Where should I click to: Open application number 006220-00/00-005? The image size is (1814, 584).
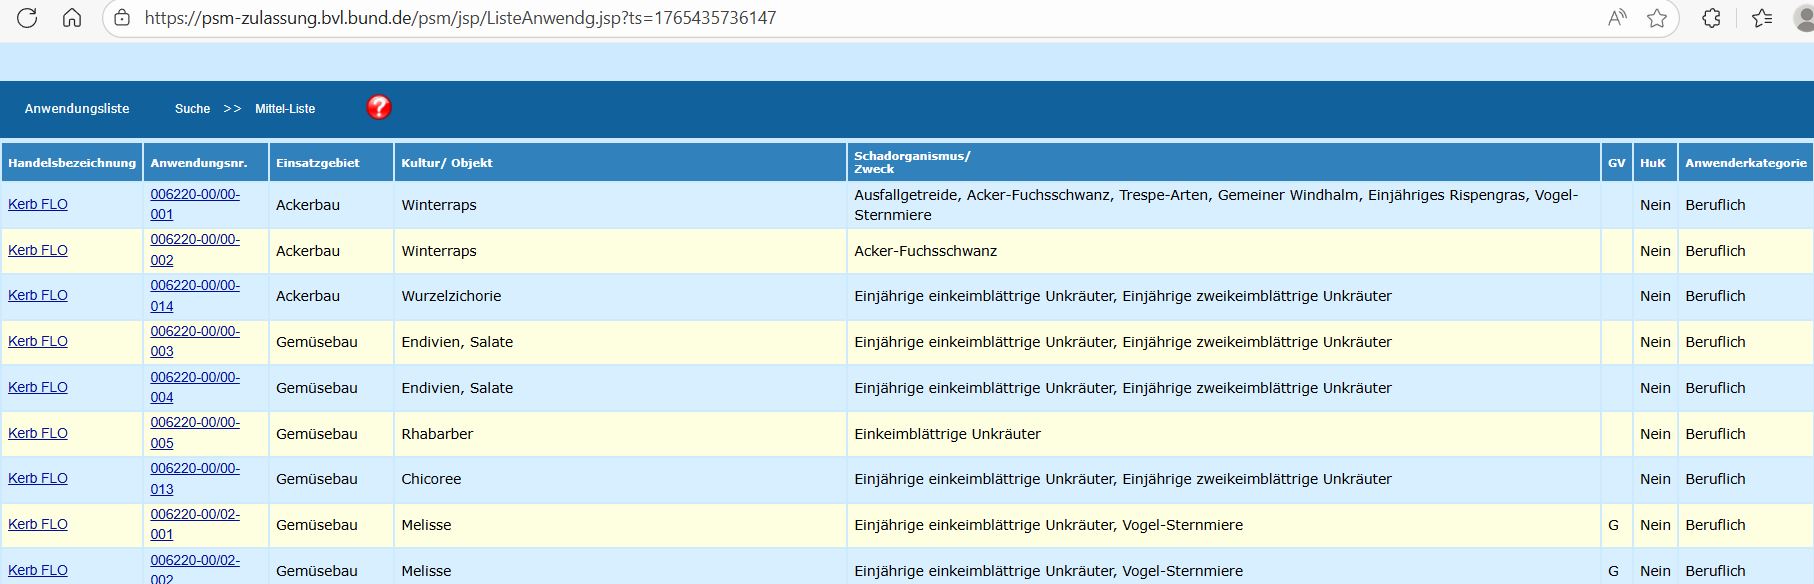[195, 433]
